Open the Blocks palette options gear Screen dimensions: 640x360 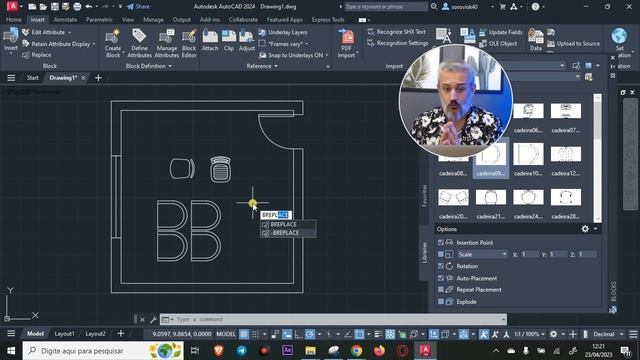click(585, 229)
